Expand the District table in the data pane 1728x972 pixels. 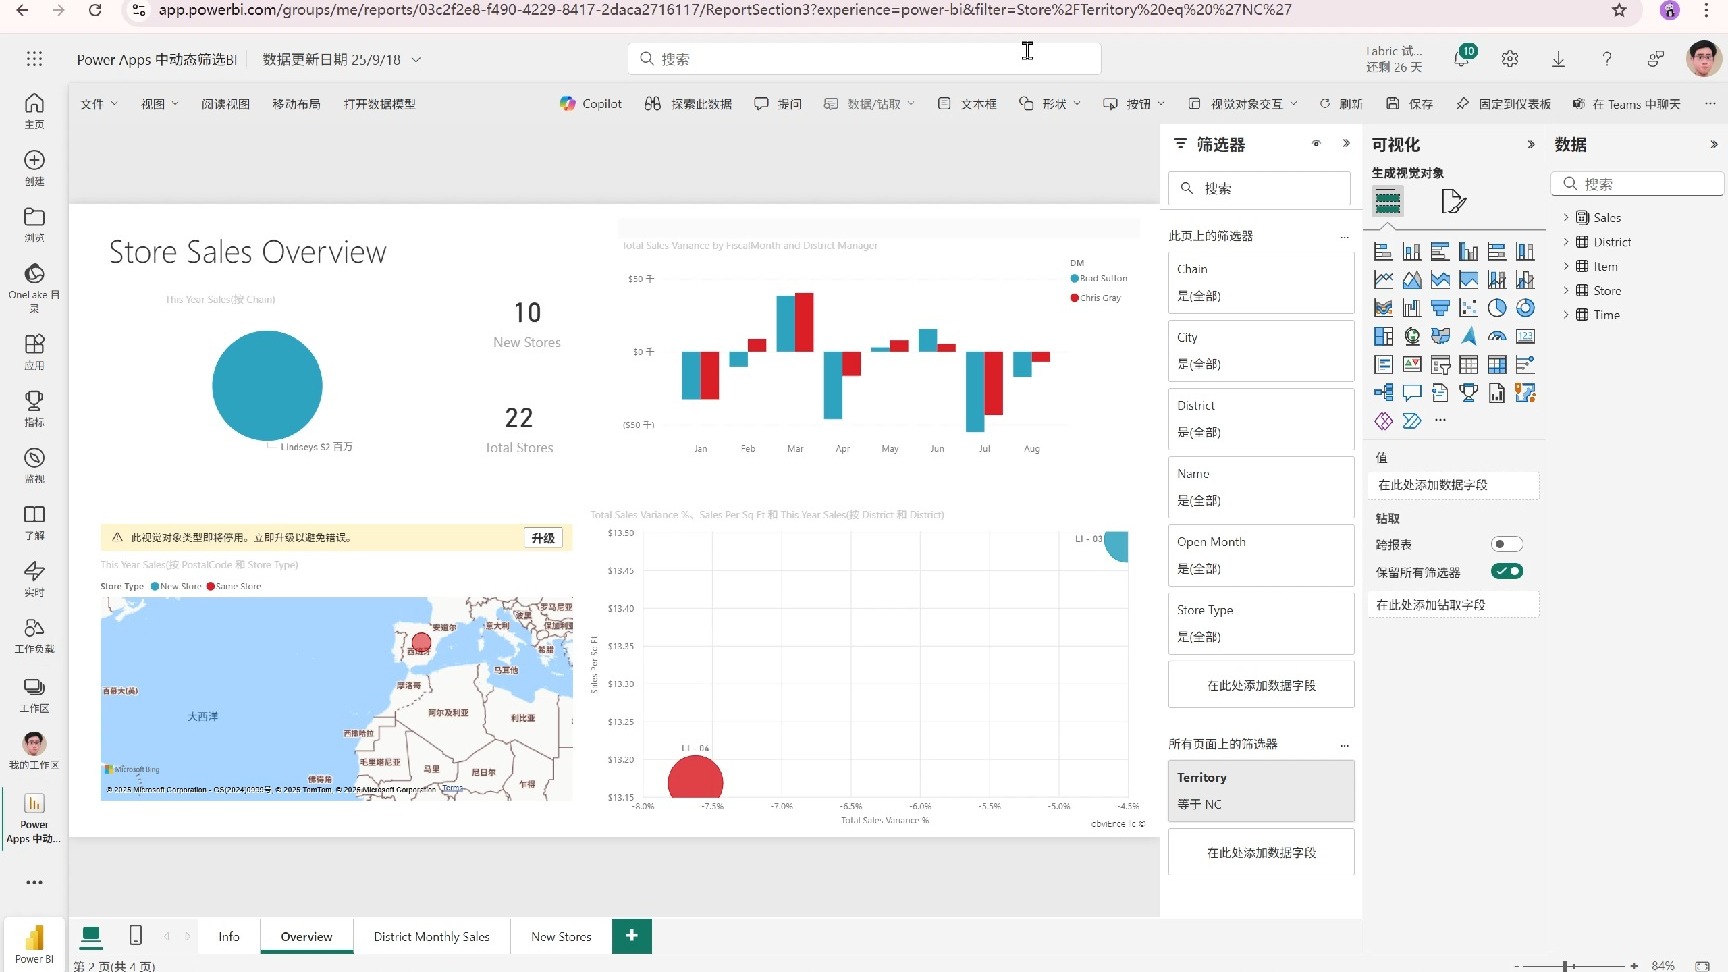click(1568, 241)
